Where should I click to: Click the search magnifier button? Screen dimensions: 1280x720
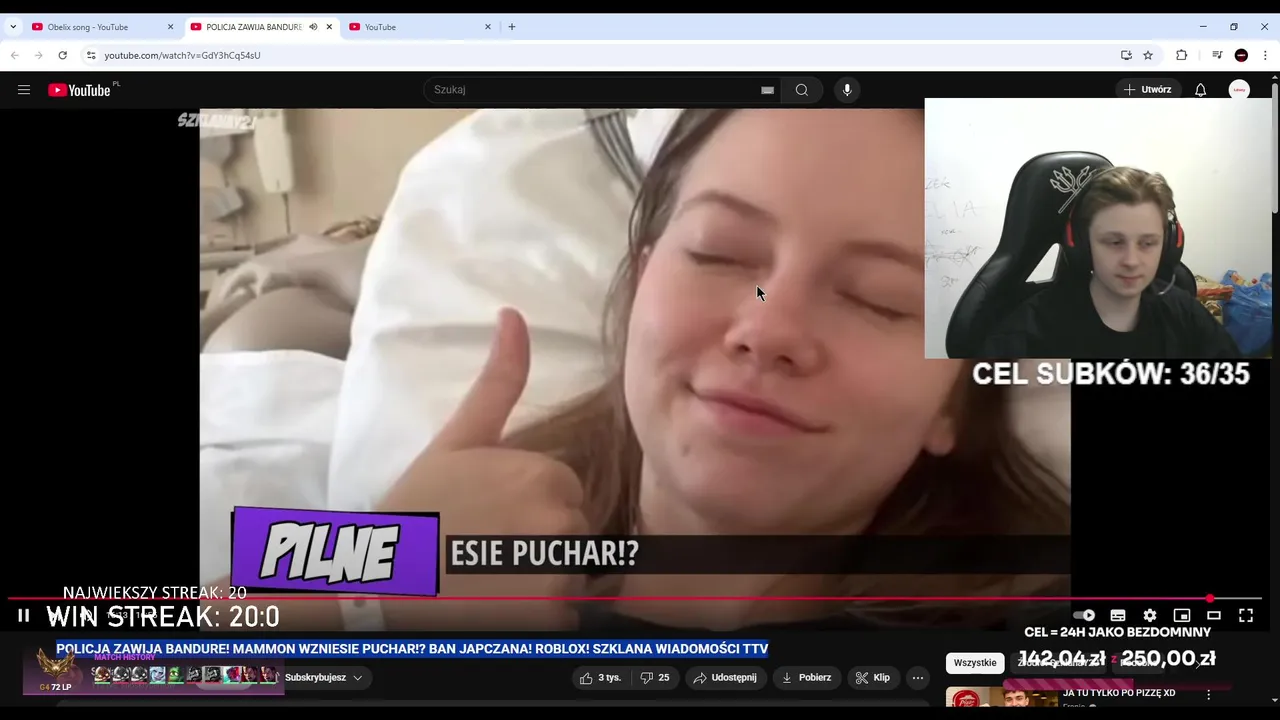coord(802,90)
